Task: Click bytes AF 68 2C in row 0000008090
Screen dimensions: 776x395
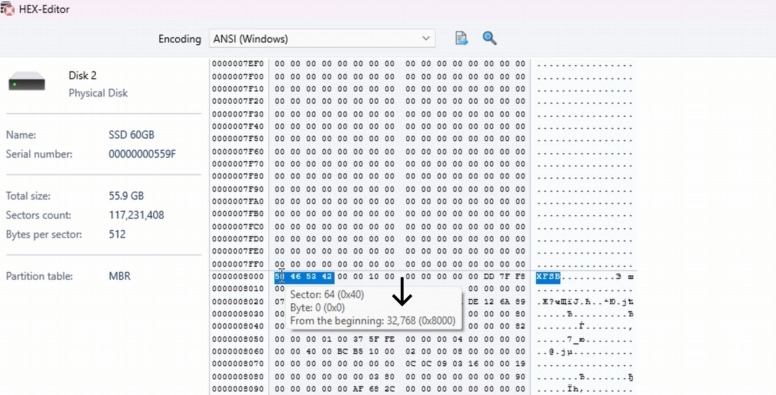Action: click(x=374, y=389)
